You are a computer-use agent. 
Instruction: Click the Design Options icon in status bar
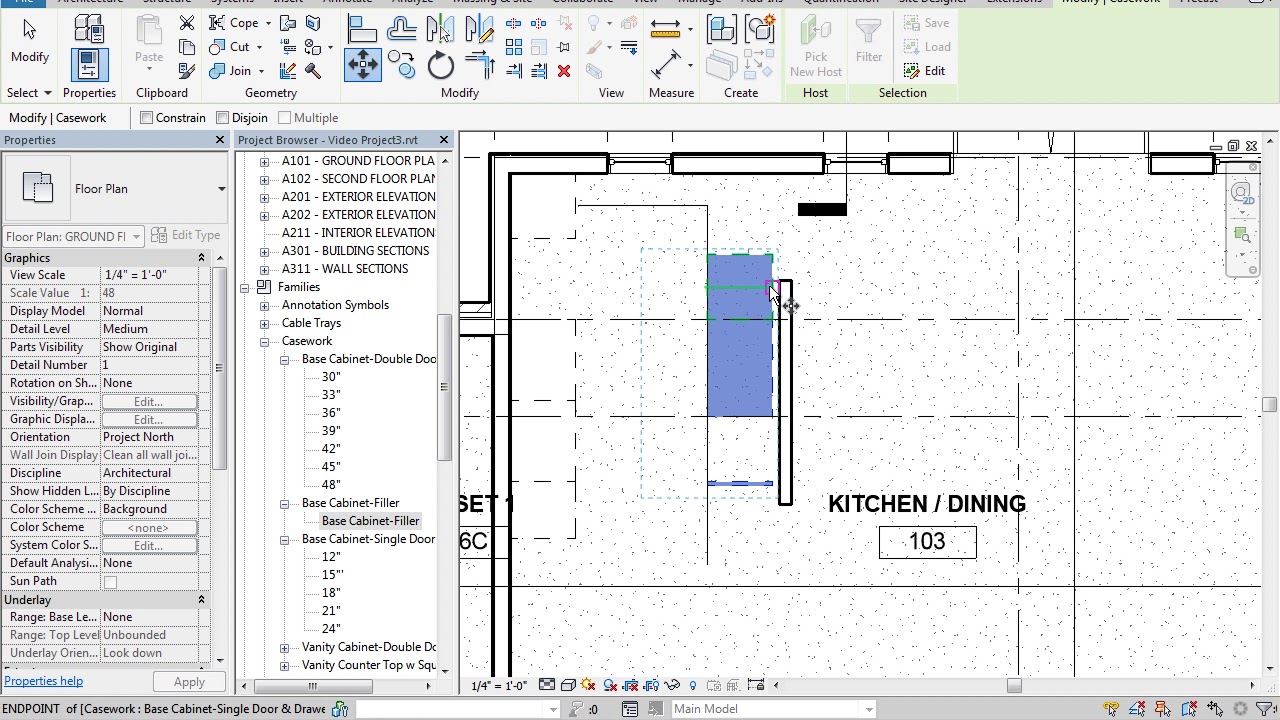click(x=655, y=709)
